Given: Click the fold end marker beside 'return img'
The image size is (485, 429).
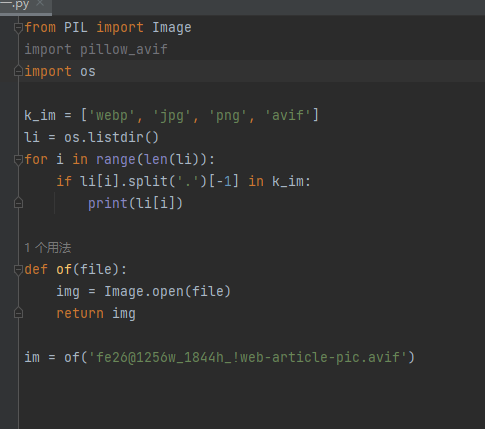Looking at the screenshot, I should coord(18,313).
